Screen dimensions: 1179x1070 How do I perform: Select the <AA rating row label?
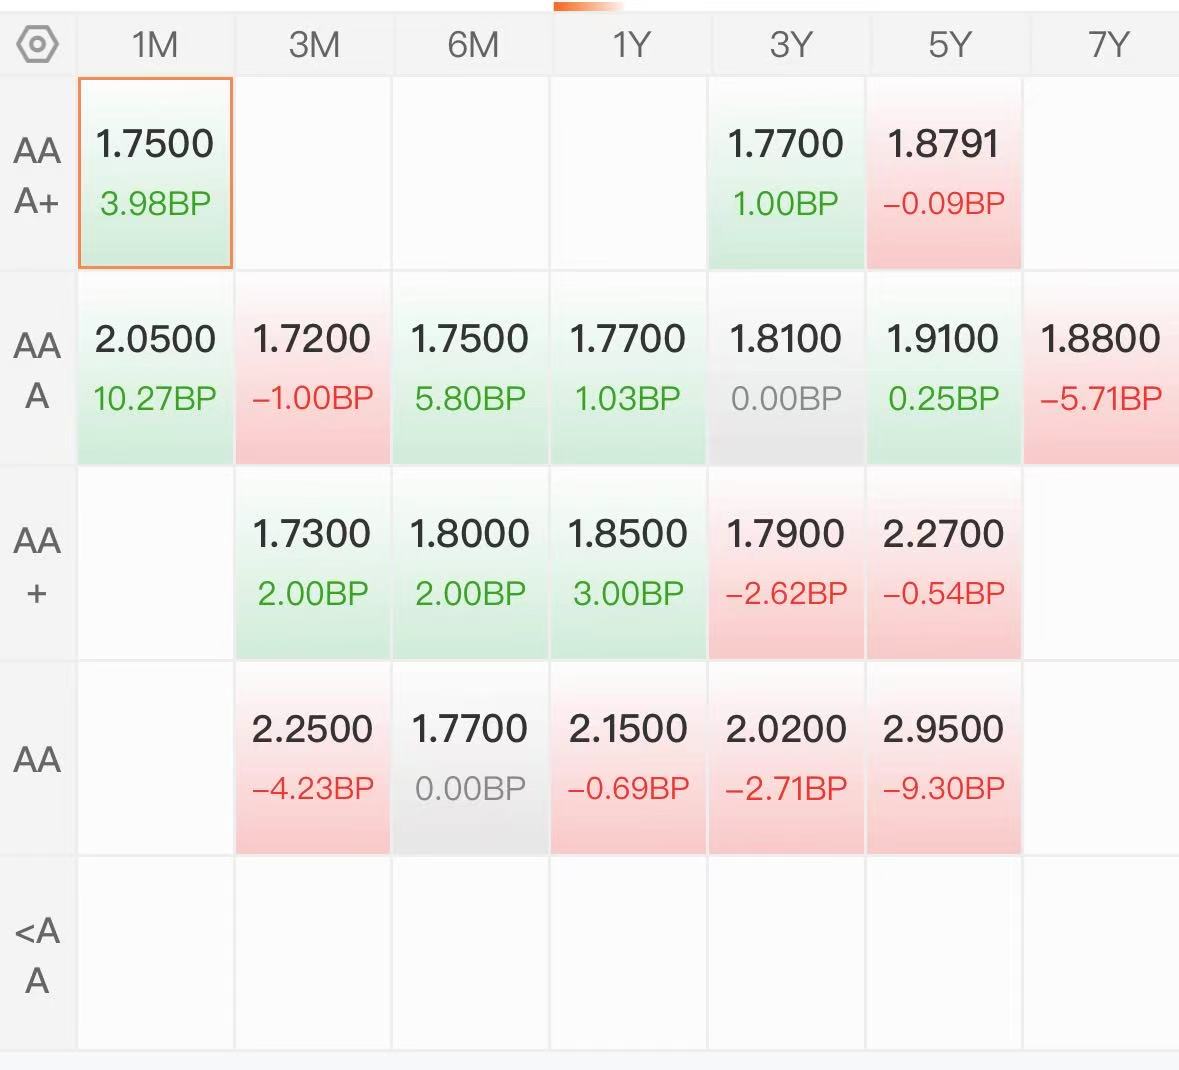(38, 953)
